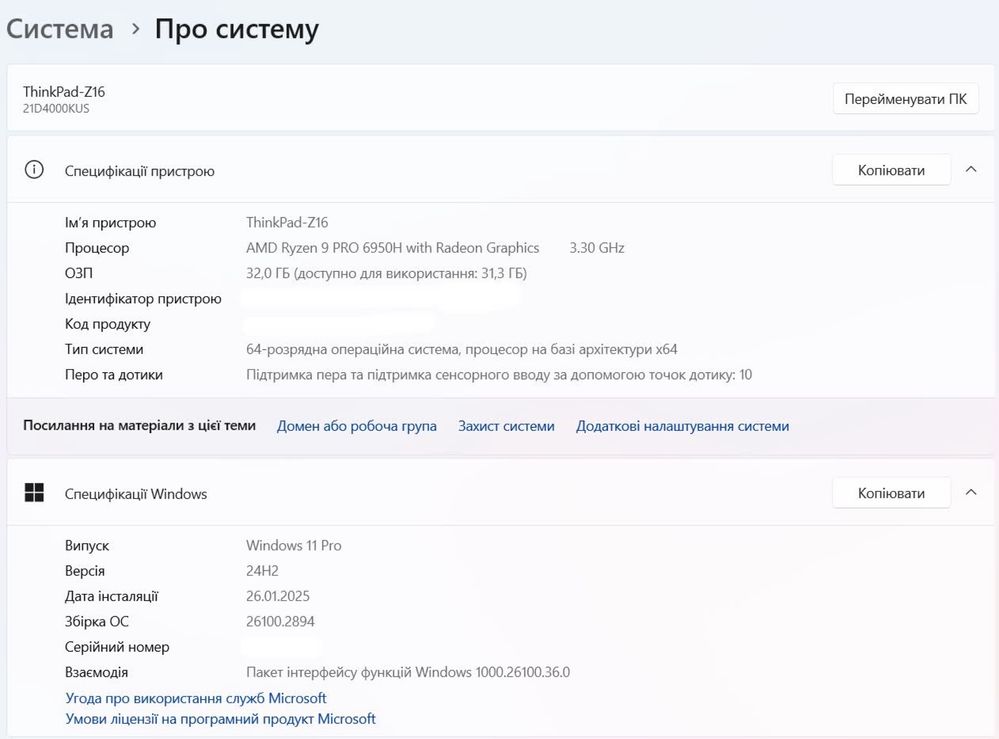Collapse the Специфікації пристрою section

(x=971, y=169)
